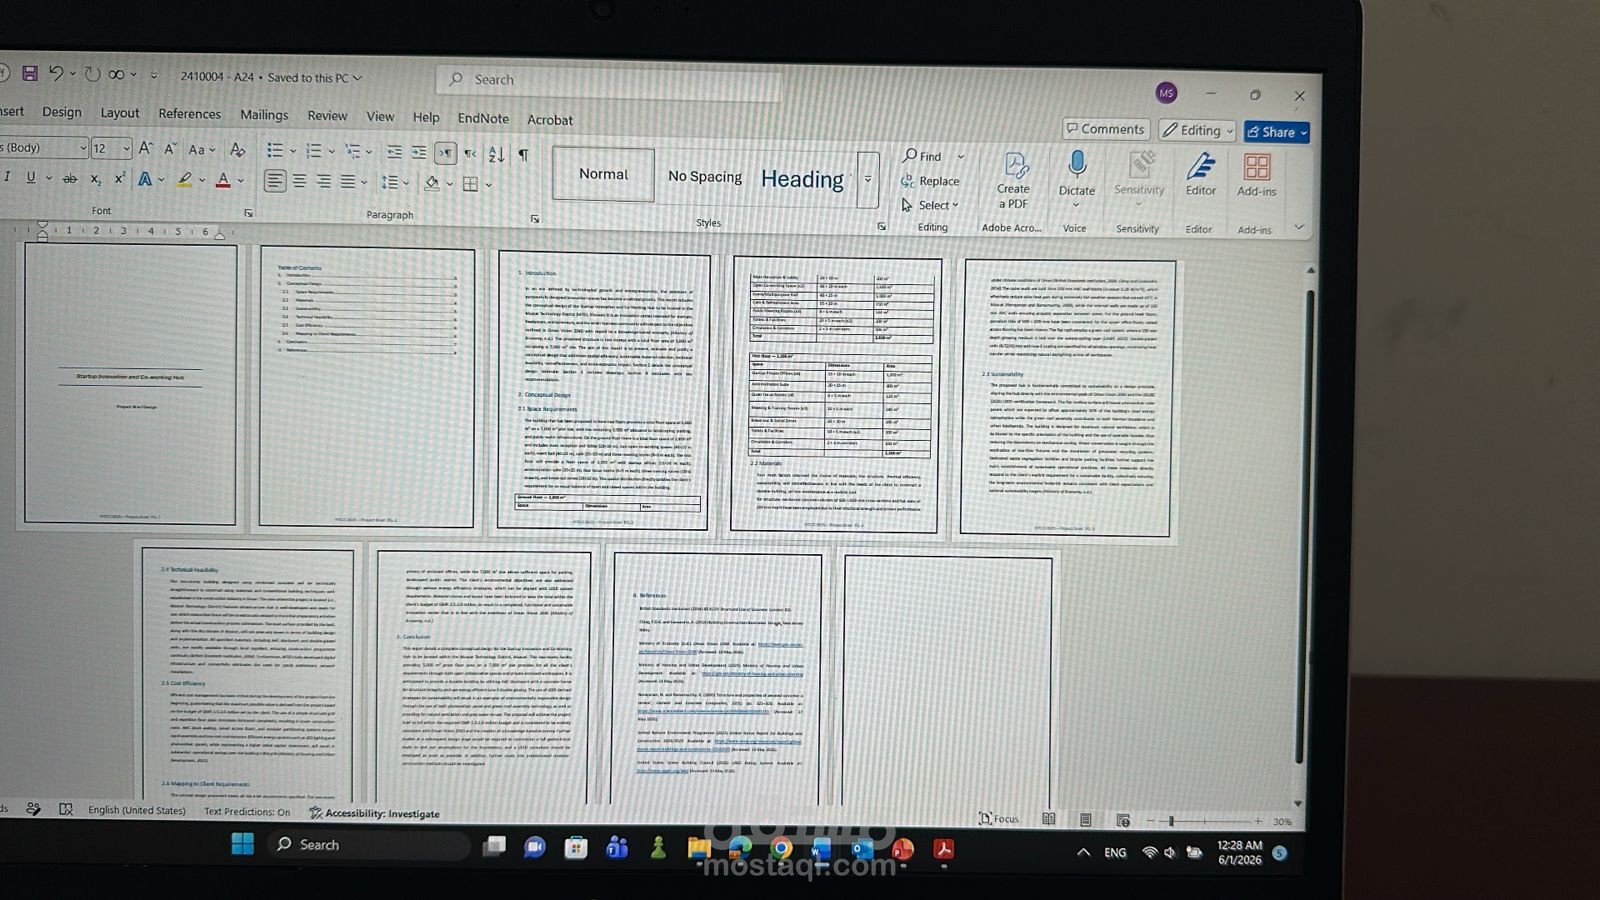Clear all formatting from the selection
Screen dimensions: 1600x900
click(237, 150)
